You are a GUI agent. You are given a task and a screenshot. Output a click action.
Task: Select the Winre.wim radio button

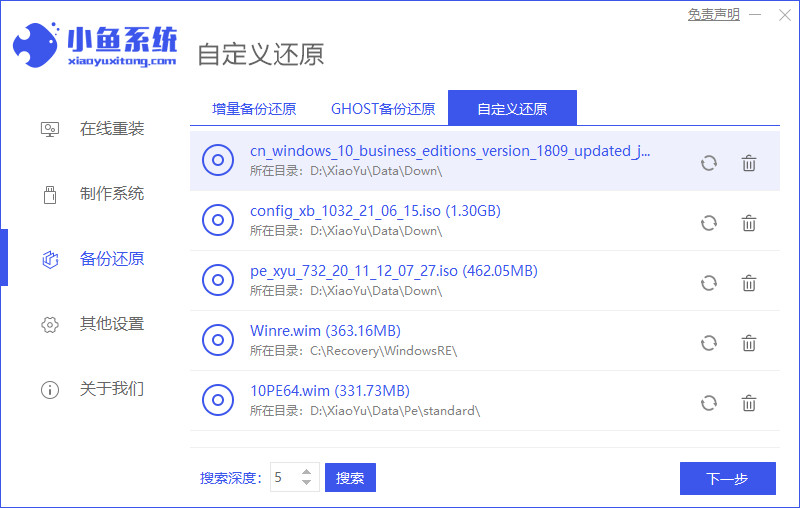click(x=218, y=340)
